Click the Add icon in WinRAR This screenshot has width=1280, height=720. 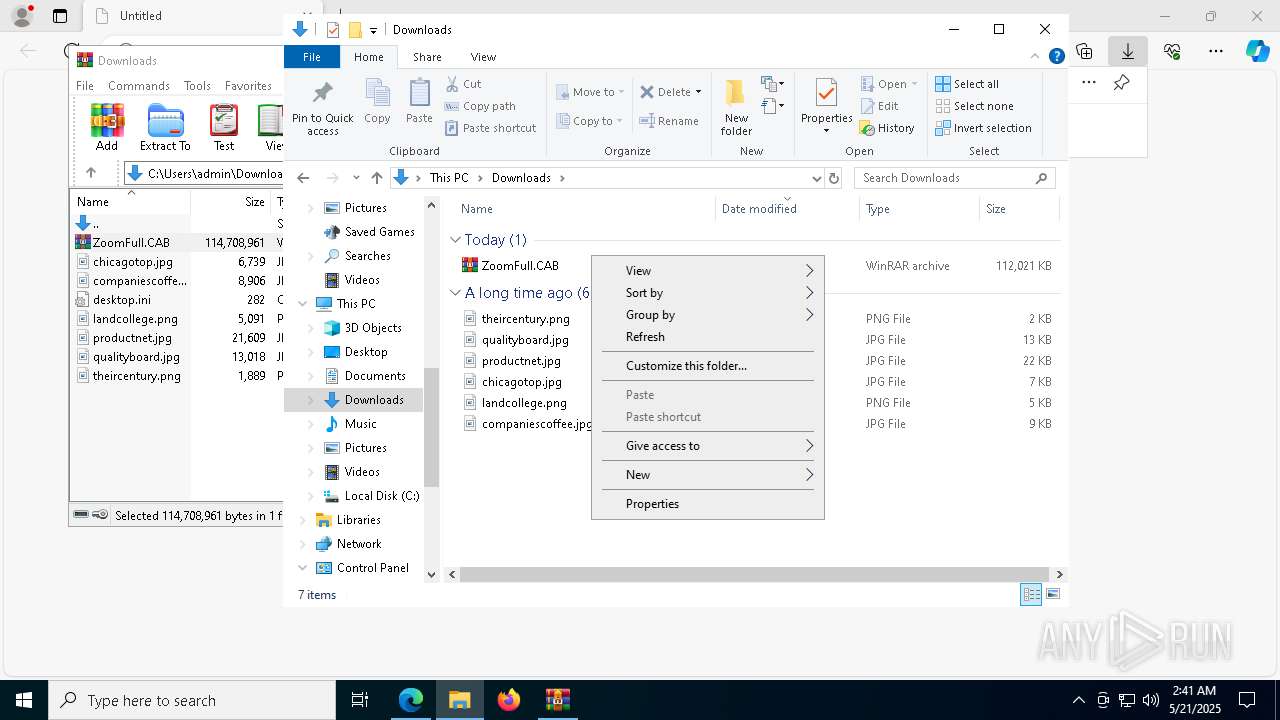click(107, 127)
